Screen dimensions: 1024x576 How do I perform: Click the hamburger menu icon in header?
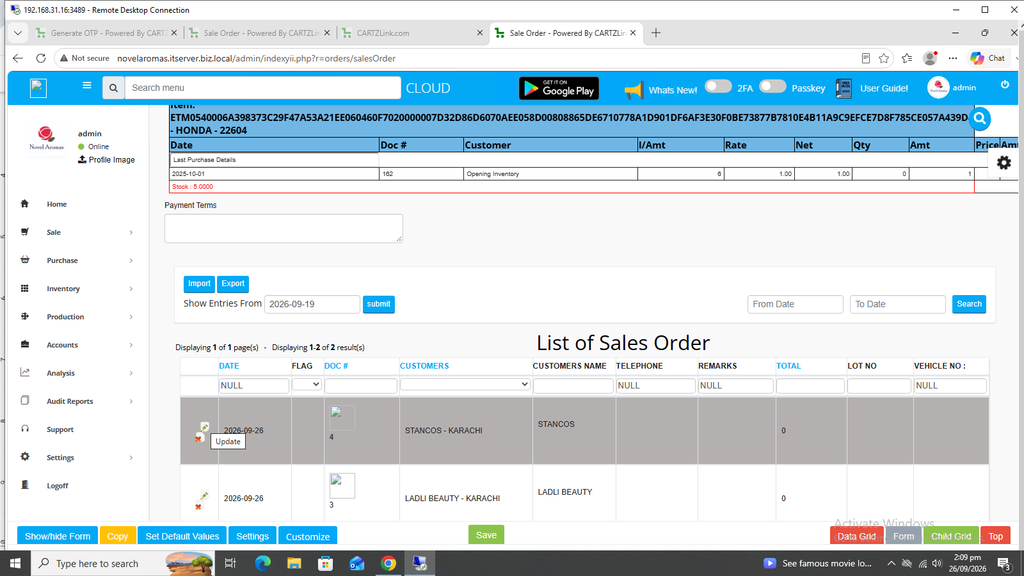[x=87, y=86]
